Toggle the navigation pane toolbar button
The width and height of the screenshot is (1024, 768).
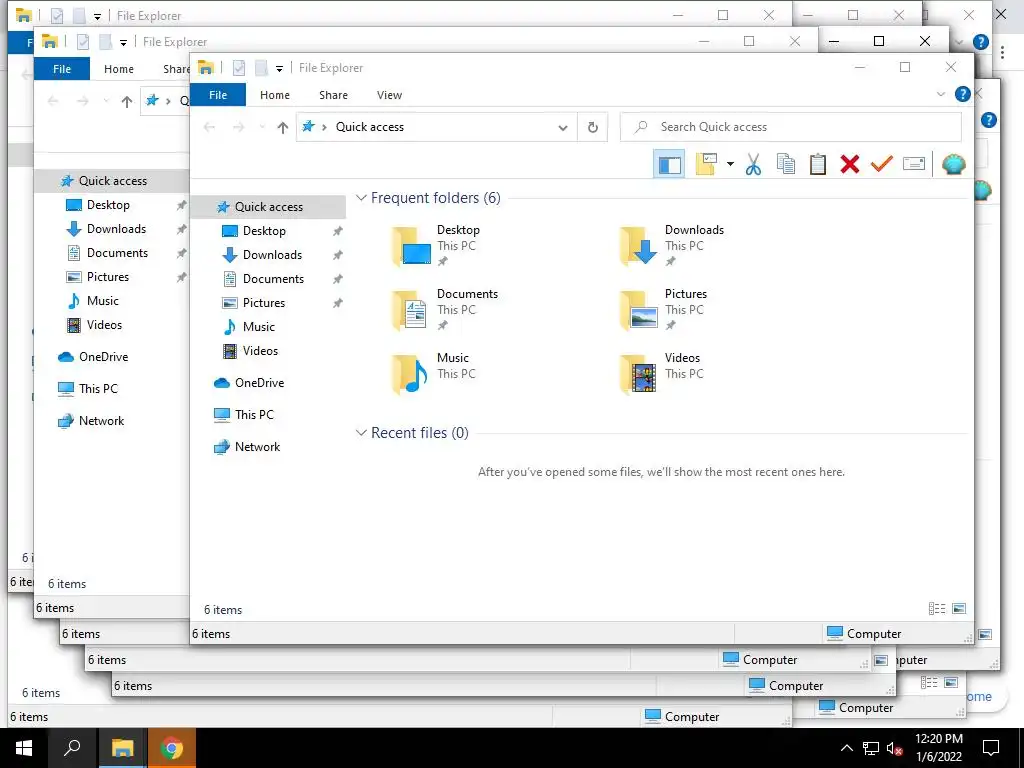click(x=669, y=164)
